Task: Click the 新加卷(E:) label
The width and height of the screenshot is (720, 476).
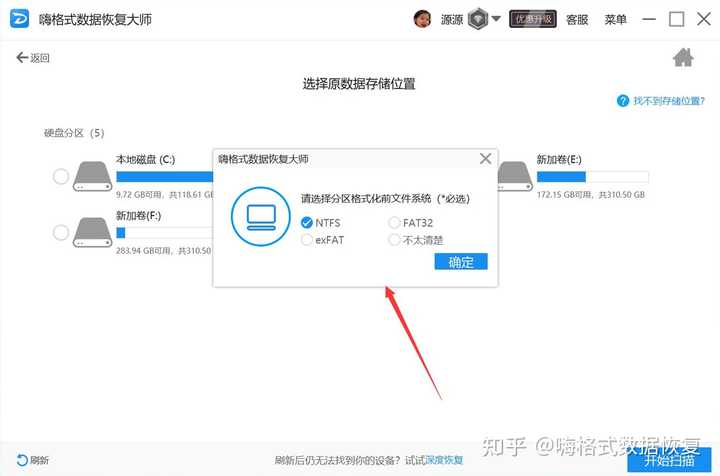Action: [x=559, y=159]
